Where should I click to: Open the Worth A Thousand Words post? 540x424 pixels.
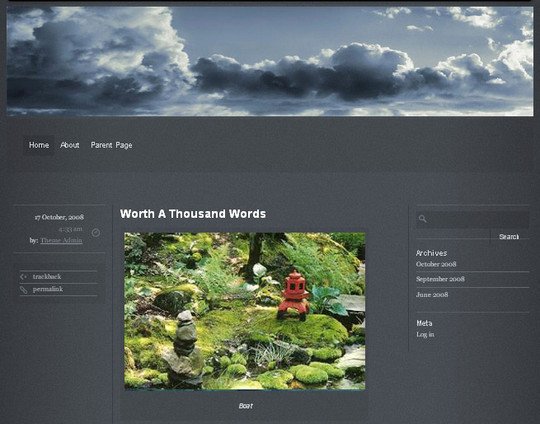[193, 214]
